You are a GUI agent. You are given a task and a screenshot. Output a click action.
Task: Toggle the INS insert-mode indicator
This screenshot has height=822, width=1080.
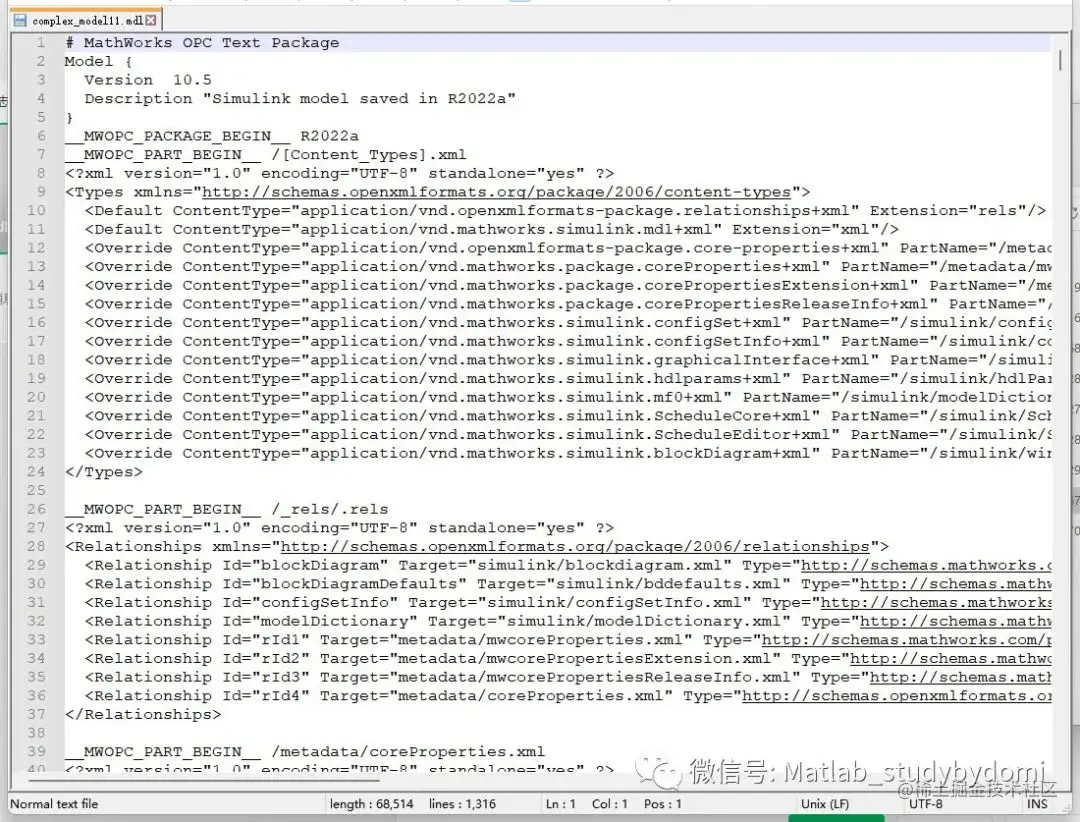point(1037,803)
